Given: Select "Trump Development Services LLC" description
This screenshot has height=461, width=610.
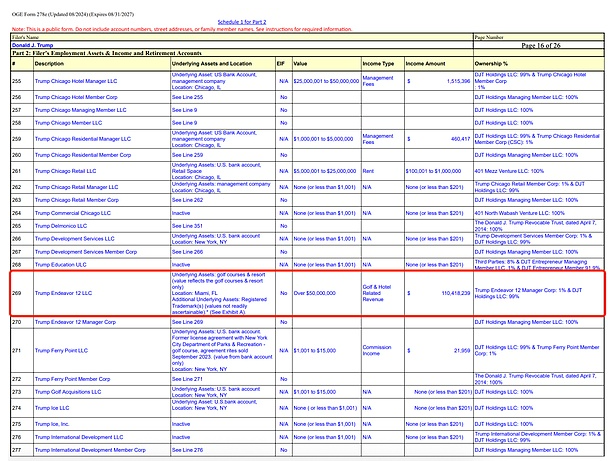Looking at the screenshot, I should point(75,238).
